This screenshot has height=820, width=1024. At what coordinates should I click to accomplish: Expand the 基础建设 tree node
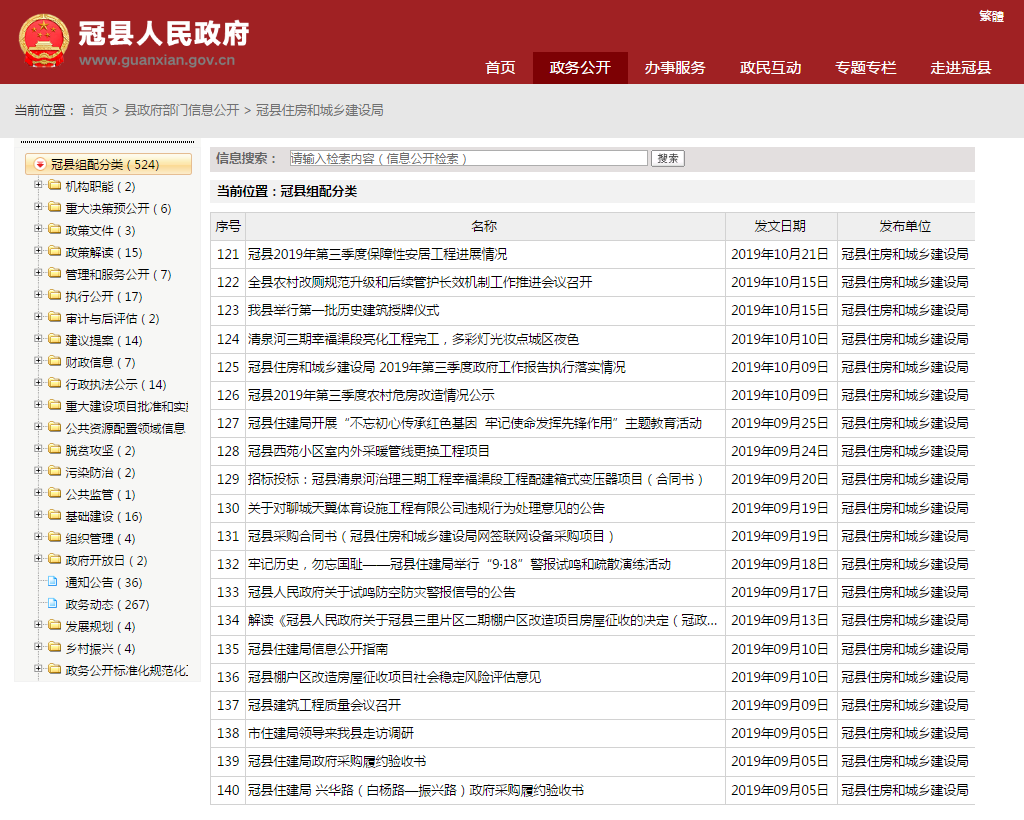(38, 515)
